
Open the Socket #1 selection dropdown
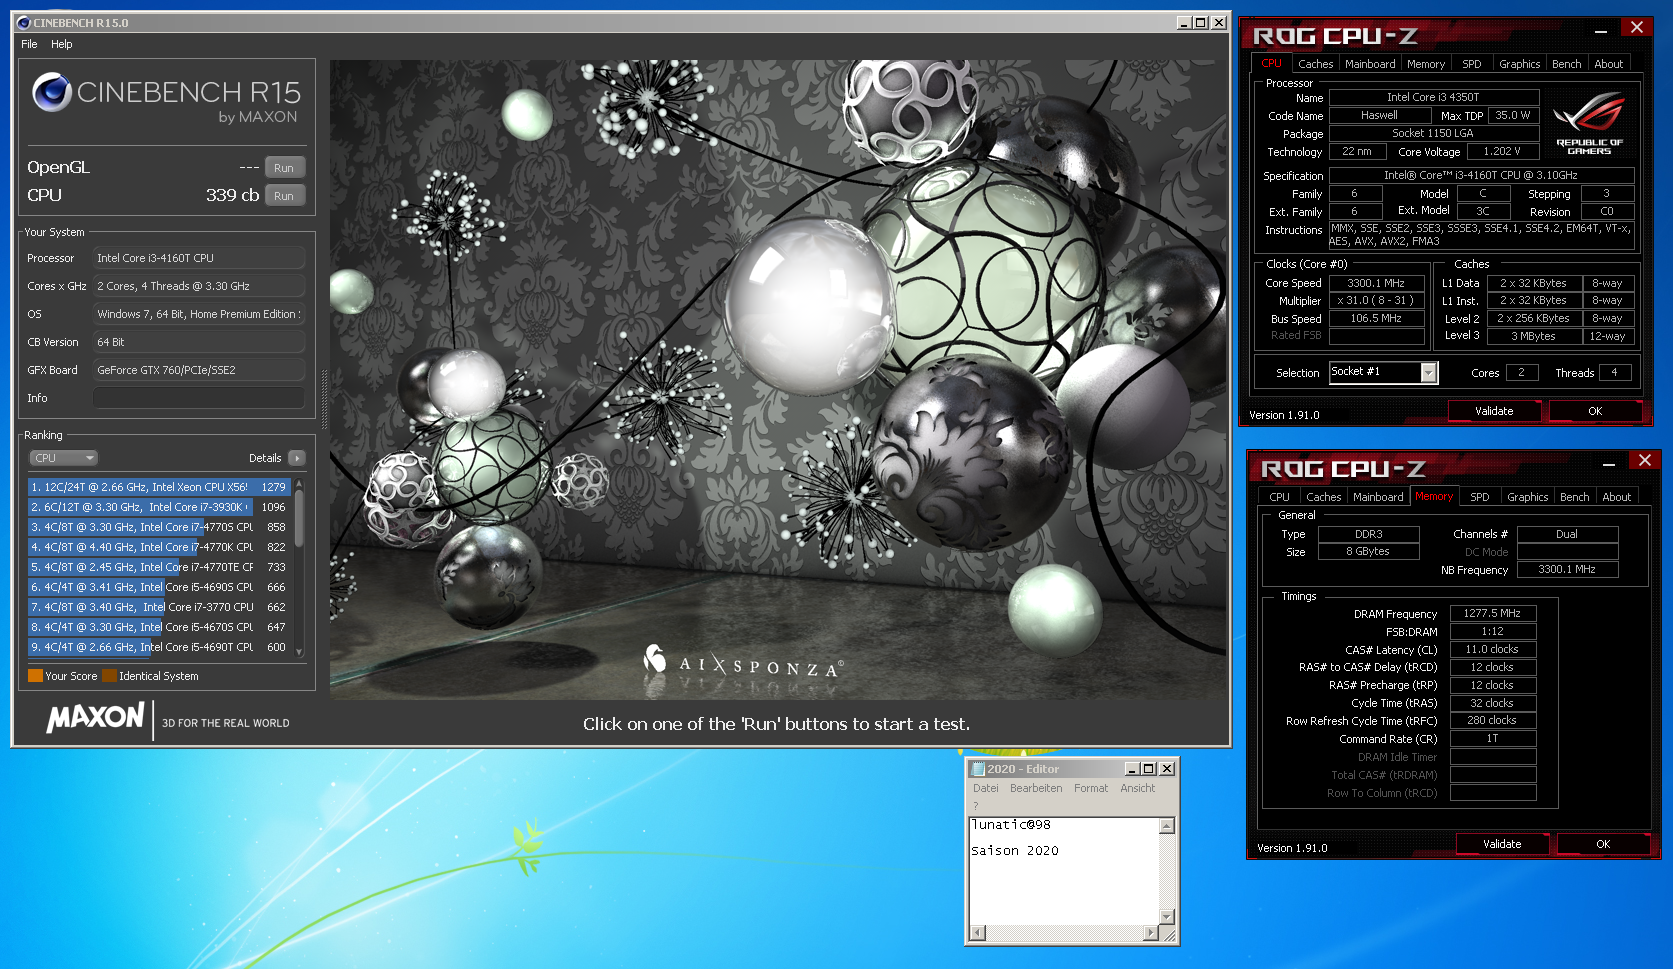point(1429,372)
